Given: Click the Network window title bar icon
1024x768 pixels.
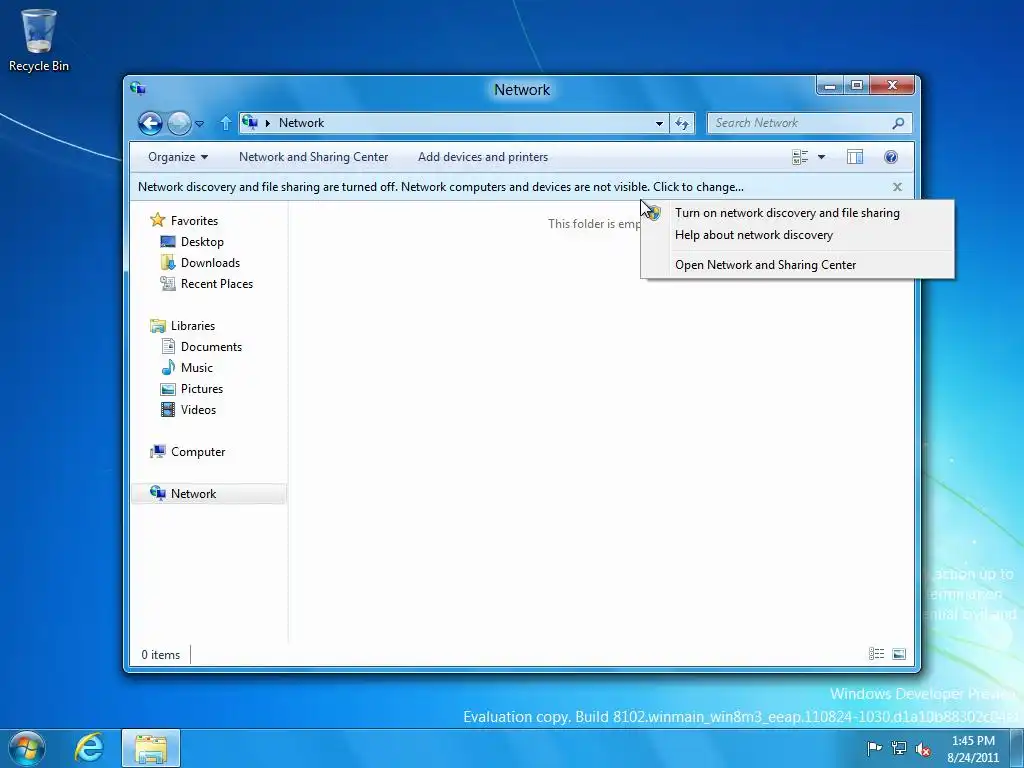Looking at the screenshot, I should pos(138,88).
